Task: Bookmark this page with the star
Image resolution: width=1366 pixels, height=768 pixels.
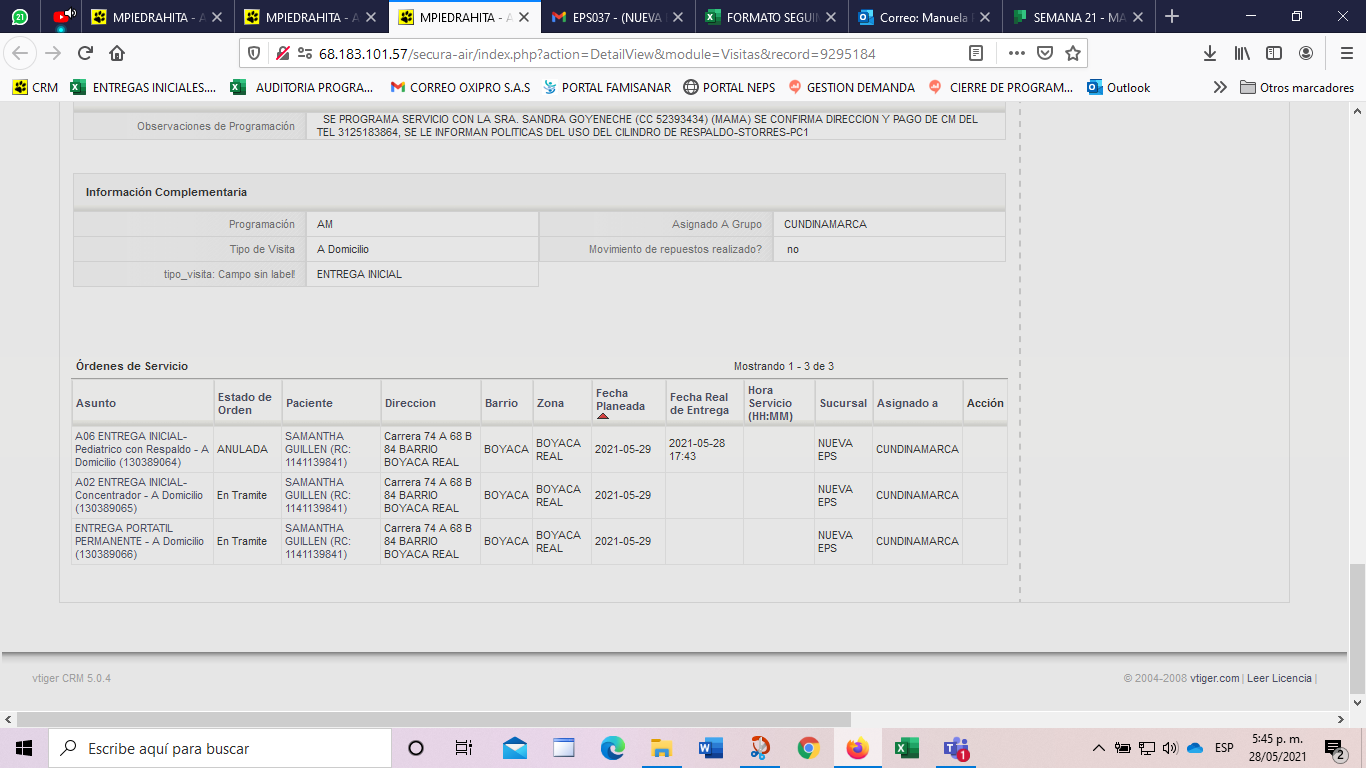Action: (1073, 53)
